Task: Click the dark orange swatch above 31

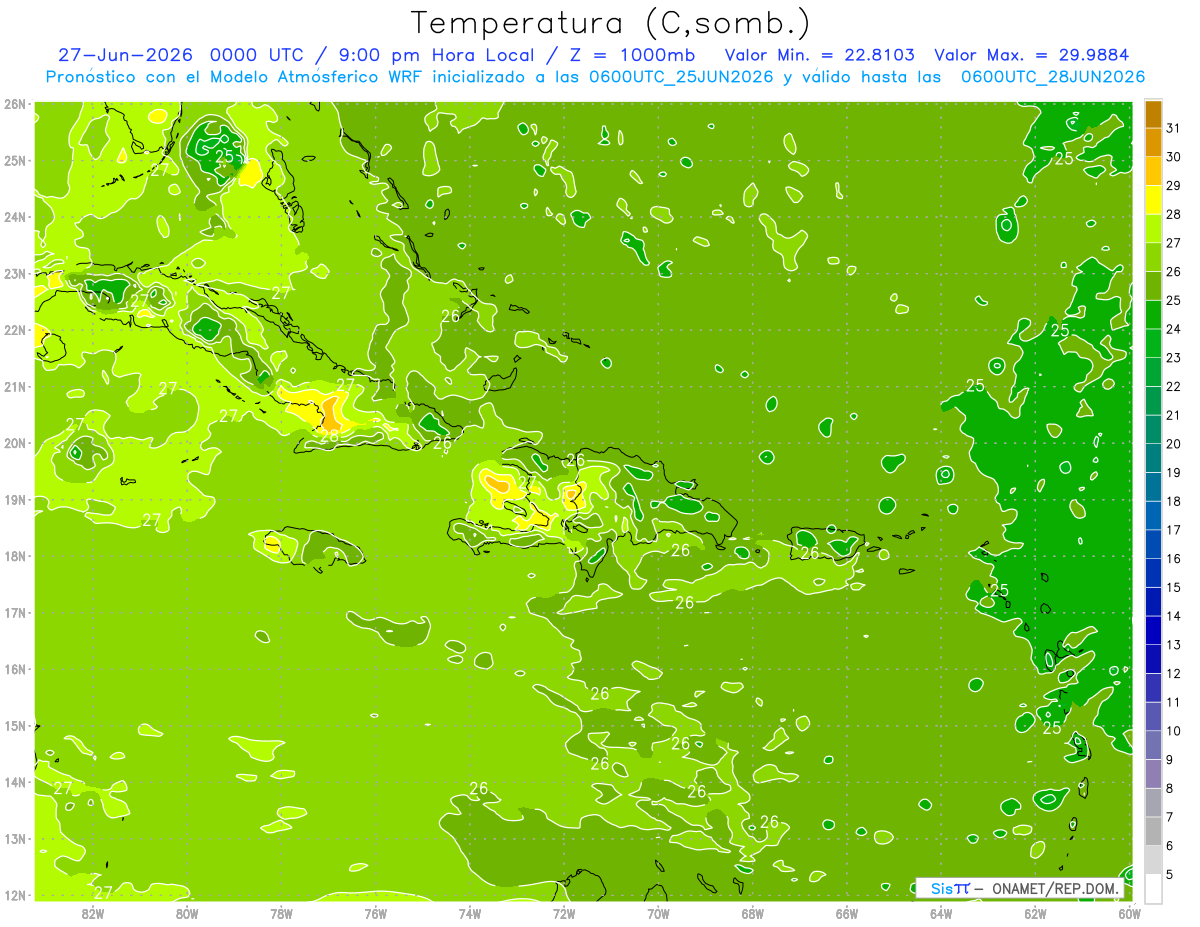Action: point(1153,114)
